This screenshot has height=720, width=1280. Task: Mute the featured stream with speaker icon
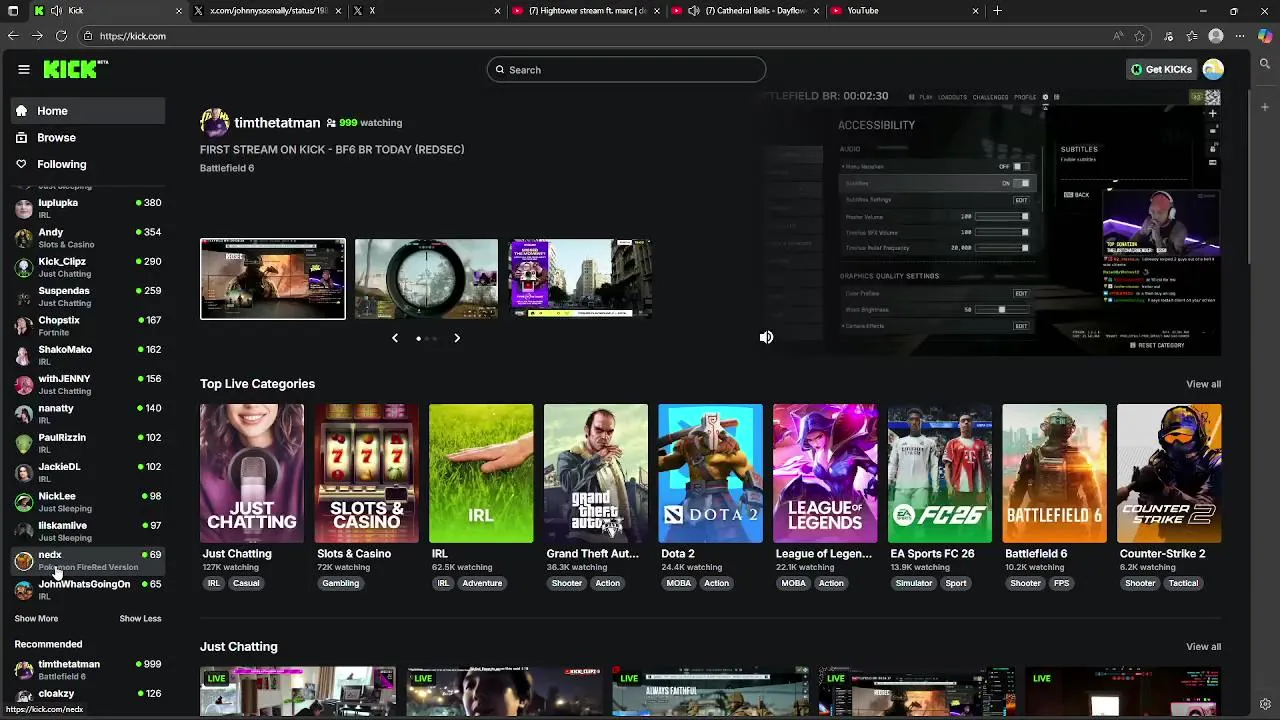[x=766, y=337]
